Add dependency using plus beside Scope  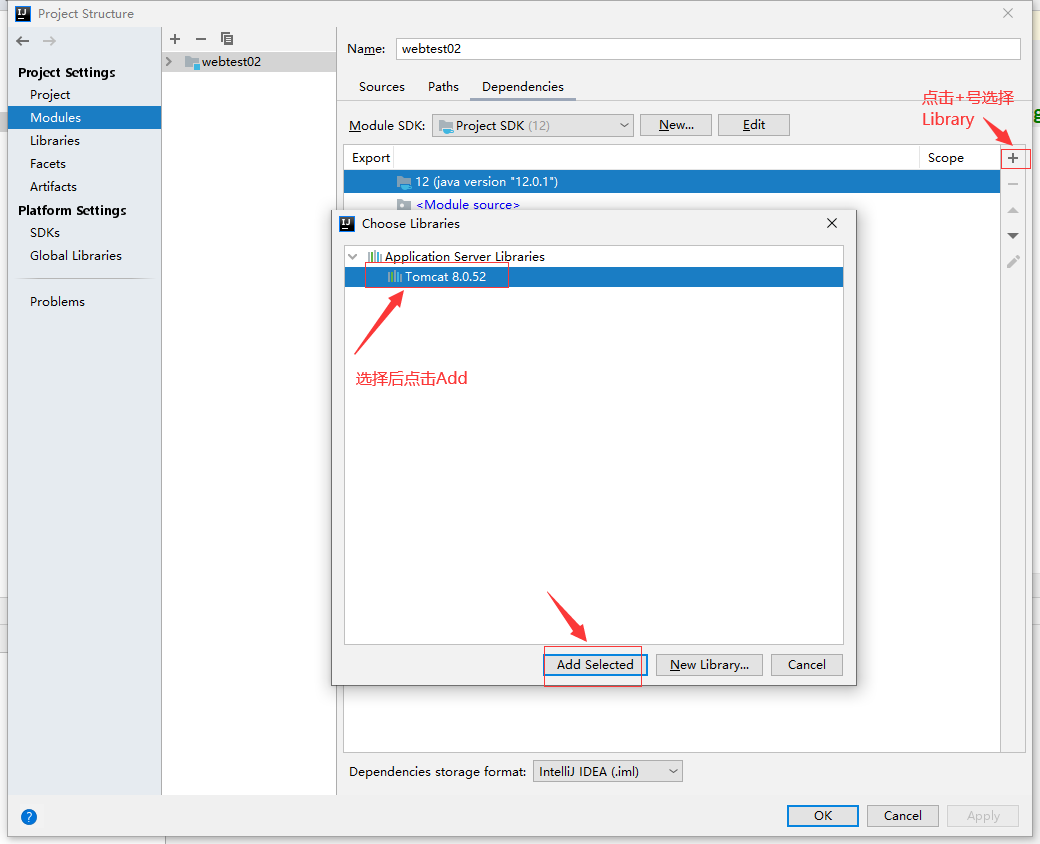click(1013, 158)
